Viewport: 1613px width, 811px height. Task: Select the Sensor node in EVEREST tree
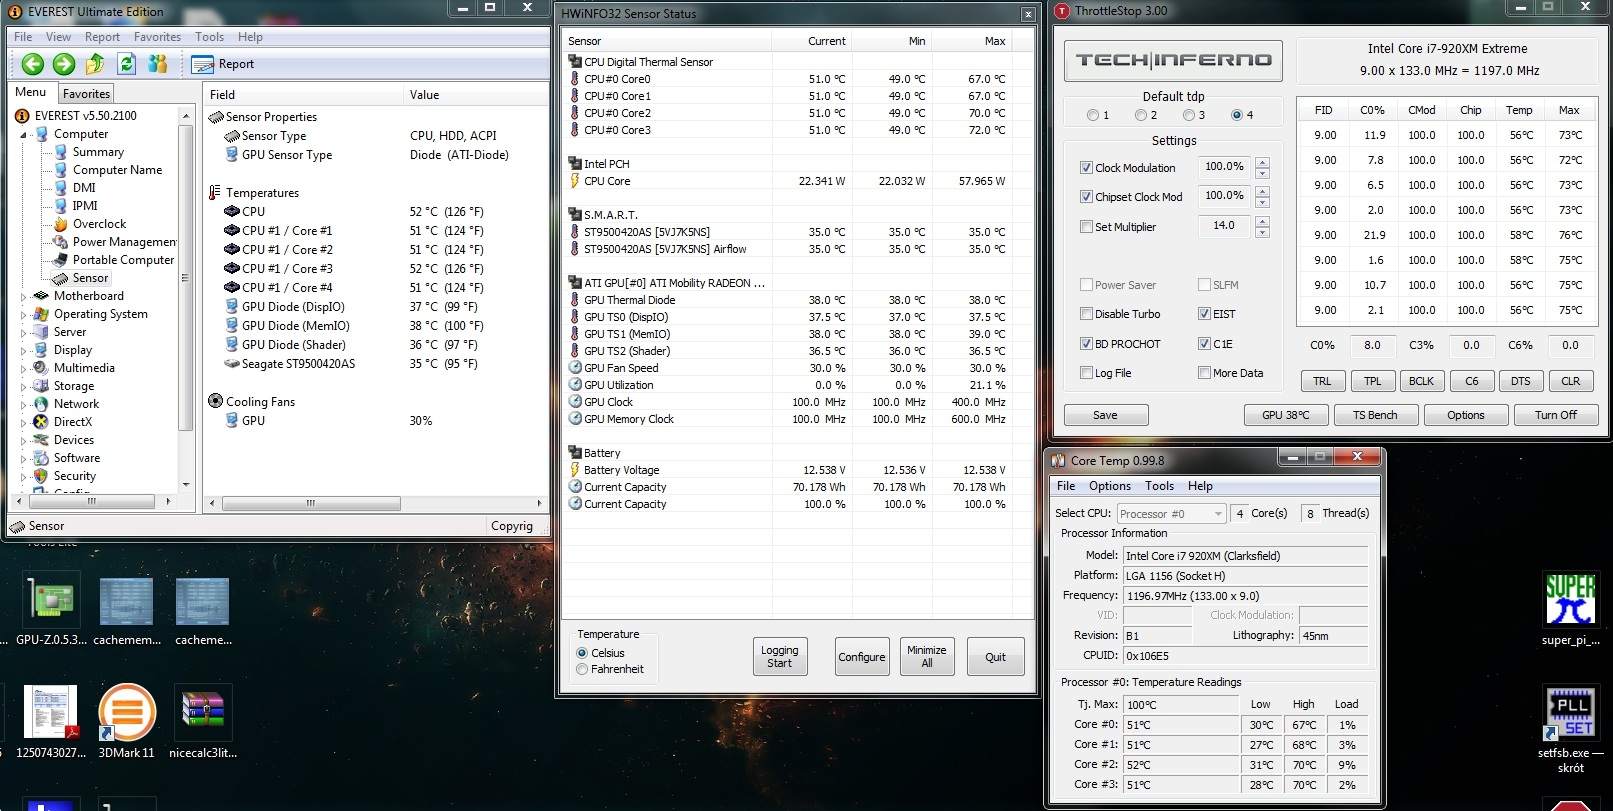90,278
